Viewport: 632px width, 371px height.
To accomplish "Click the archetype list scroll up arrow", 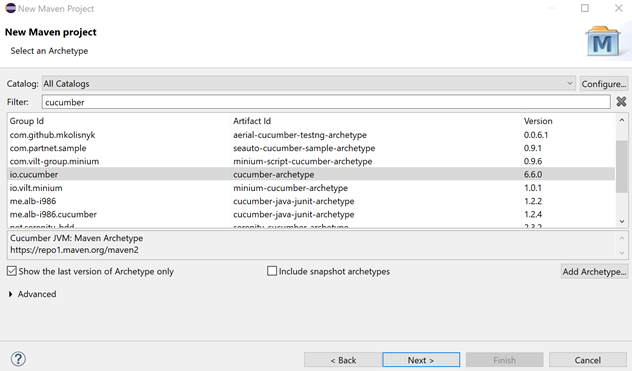I will (x=622, y=120).
